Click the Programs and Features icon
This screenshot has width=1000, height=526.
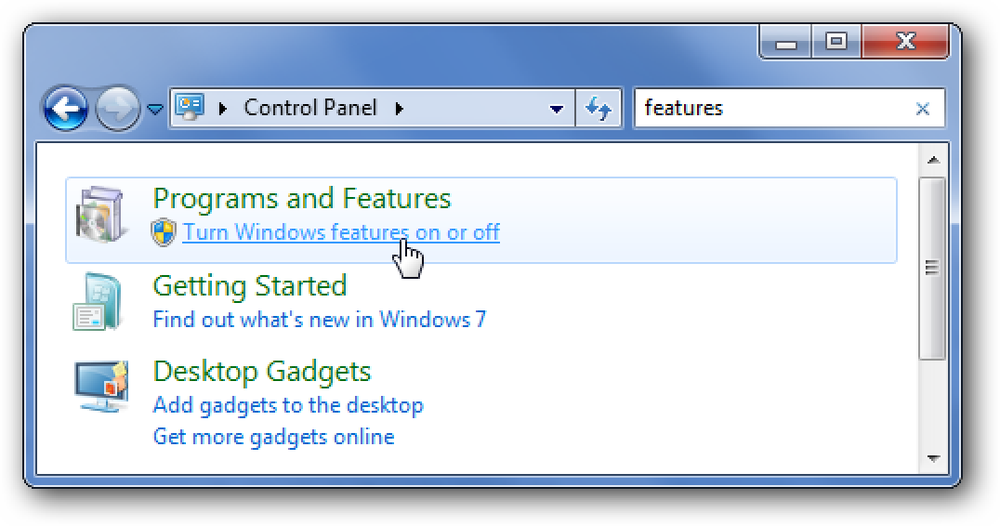point(100,215)
